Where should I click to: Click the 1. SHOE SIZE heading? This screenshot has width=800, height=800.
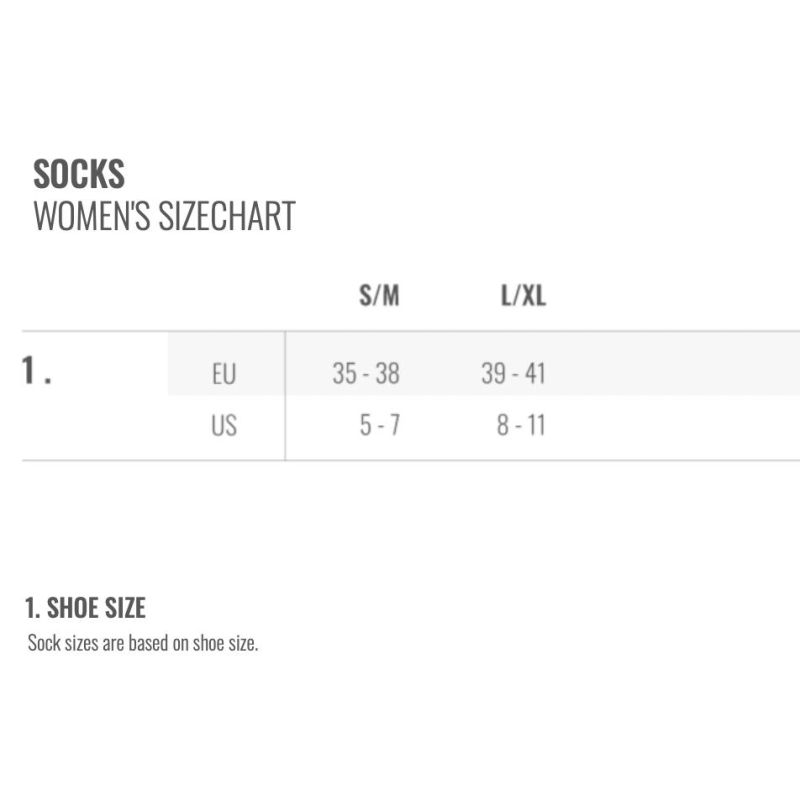point(85,608)
